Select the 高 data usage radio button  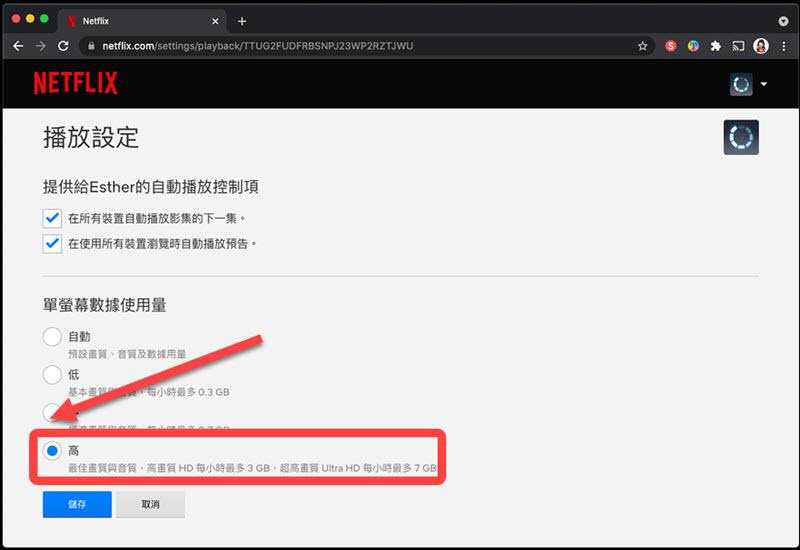[52, 452]
